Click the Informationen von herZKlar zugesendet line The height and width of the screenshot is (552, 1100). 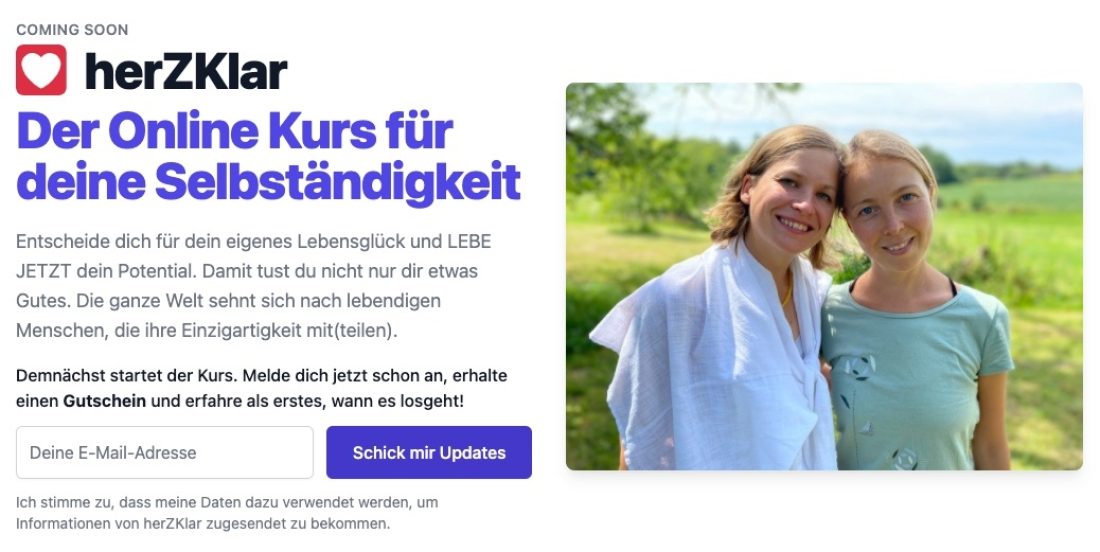[x=203, y=523]
